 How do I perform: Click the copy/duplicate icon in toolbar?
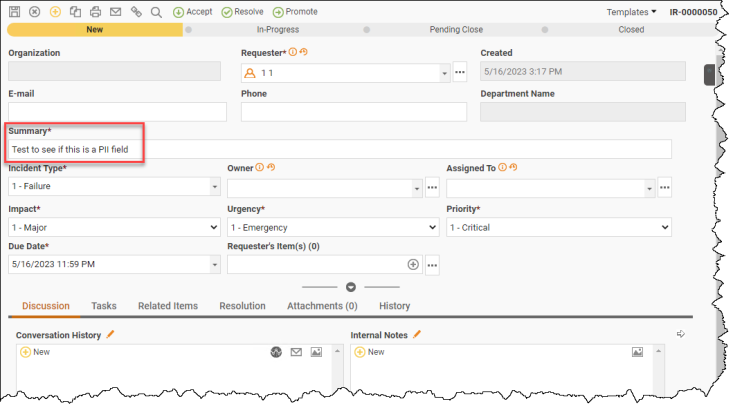75,12
